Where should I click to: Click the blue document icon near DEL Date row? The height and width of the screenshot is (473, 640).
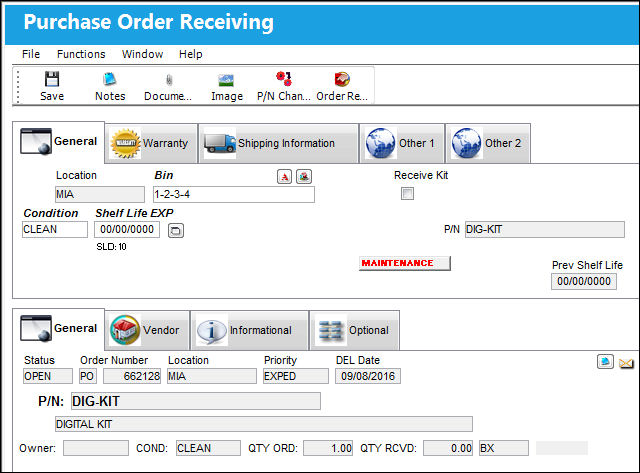605,362
